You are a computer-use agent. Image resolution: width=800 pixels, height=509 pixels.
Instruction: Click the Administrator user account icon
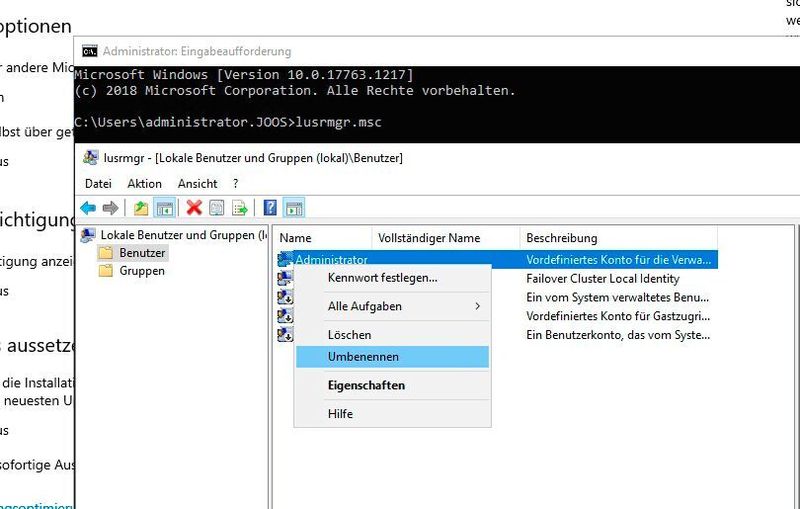click(285, 260)
